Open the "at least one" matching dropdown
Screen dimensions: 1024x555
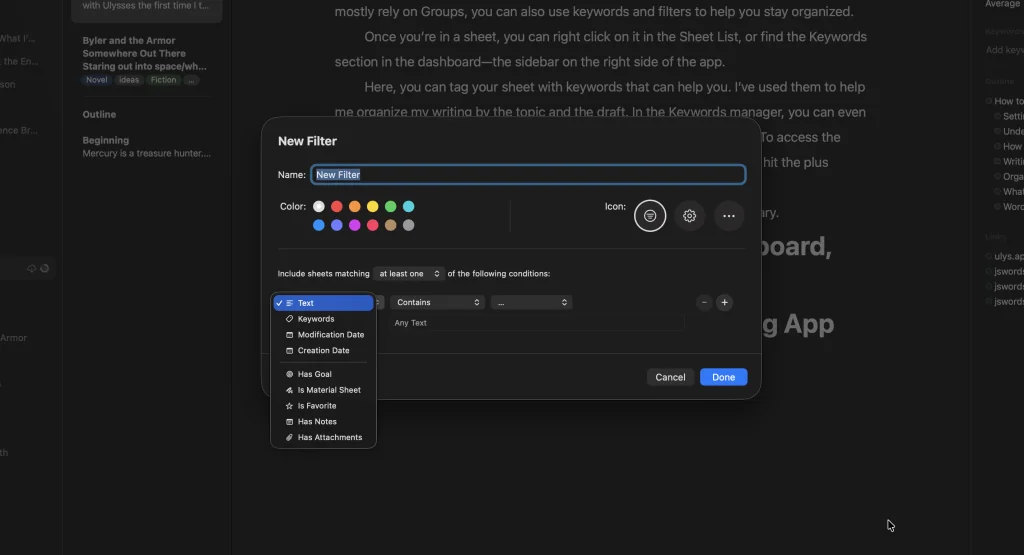(x=409, y=274)
